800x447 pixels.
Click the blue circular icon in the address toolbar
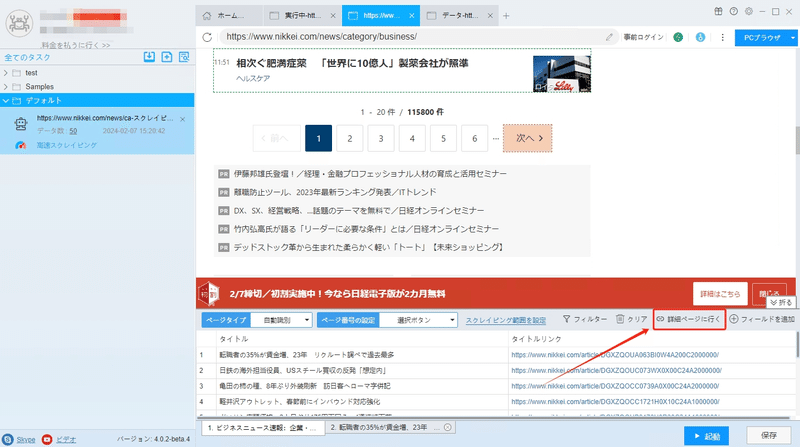pyautogui.click(x=701, y=37)
